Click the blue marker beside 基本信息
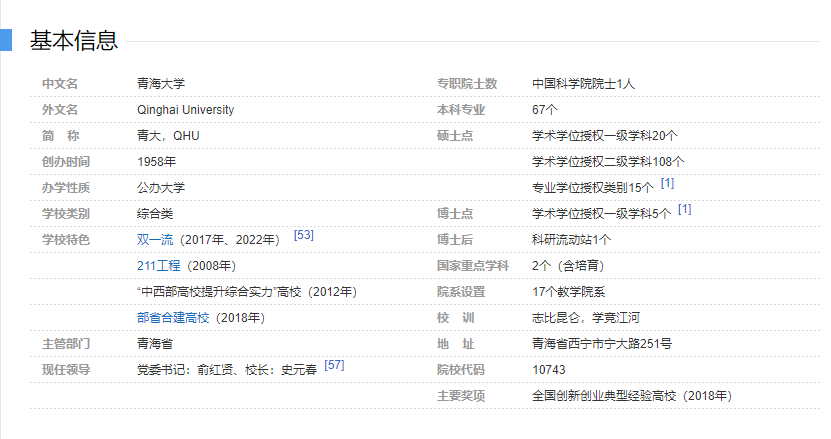 pyautogui.click(x=5, y=40)
